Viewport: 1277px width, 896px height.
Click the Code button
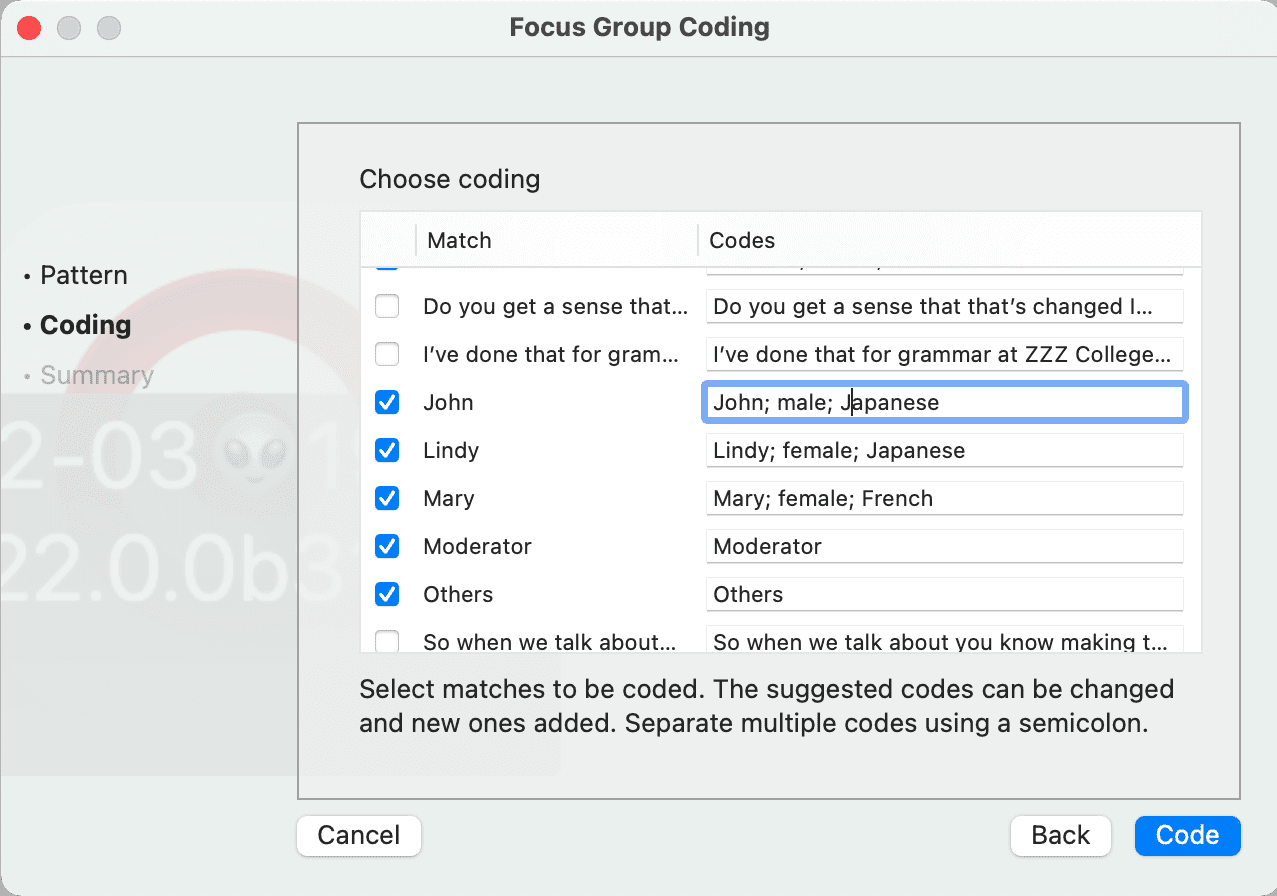point(1188,836)
